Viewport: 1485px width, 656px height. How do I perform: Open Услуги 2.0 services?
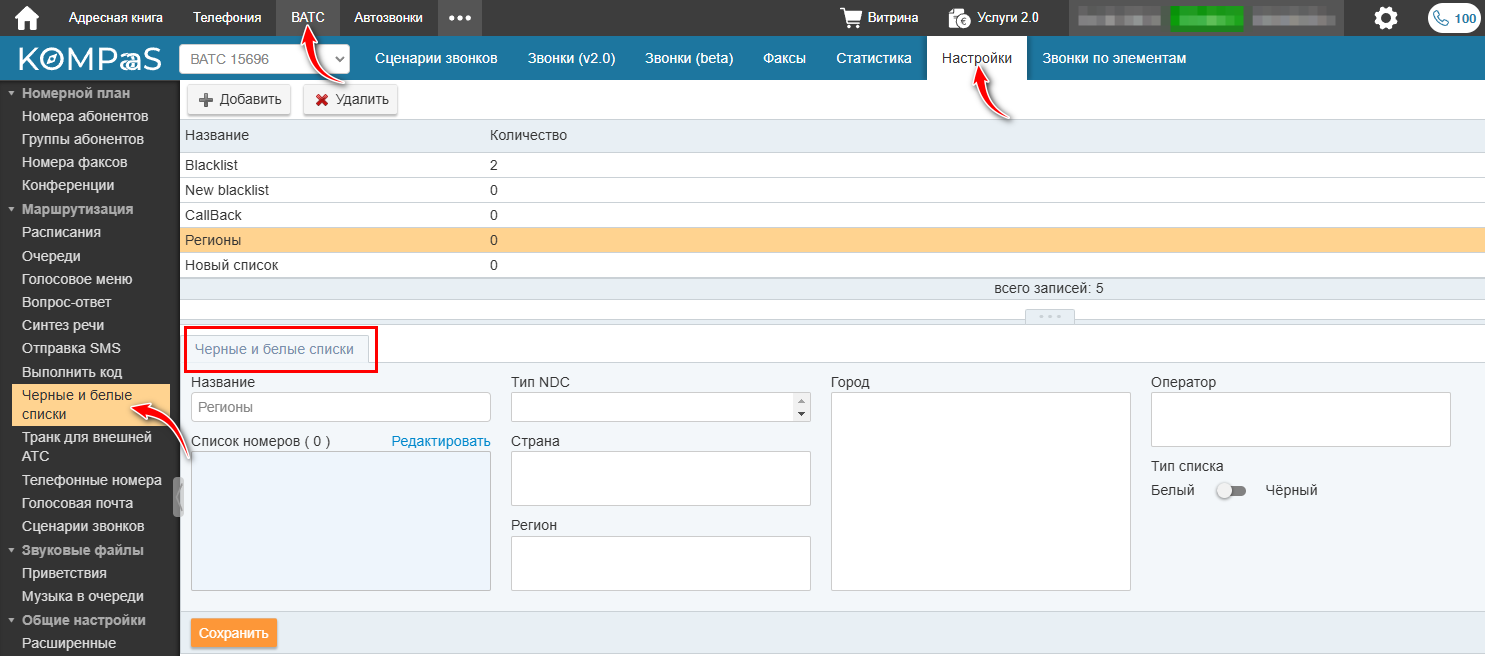coord(993,18)
